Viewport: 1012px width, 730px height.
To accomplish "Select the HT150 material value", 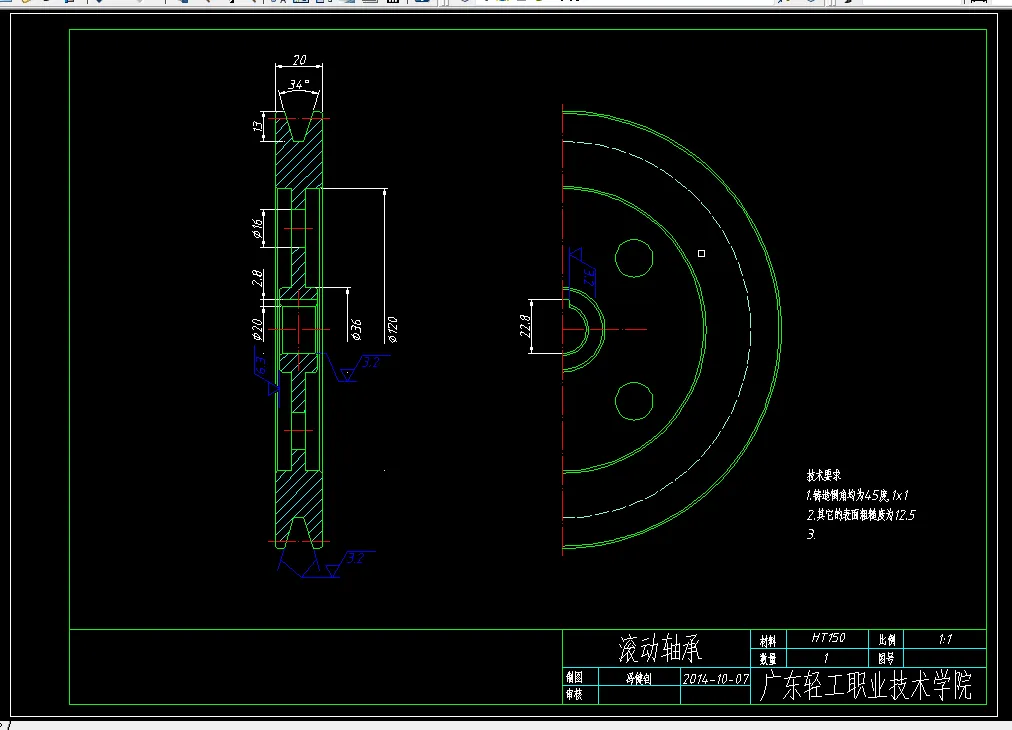I will (x=828, y=638).
